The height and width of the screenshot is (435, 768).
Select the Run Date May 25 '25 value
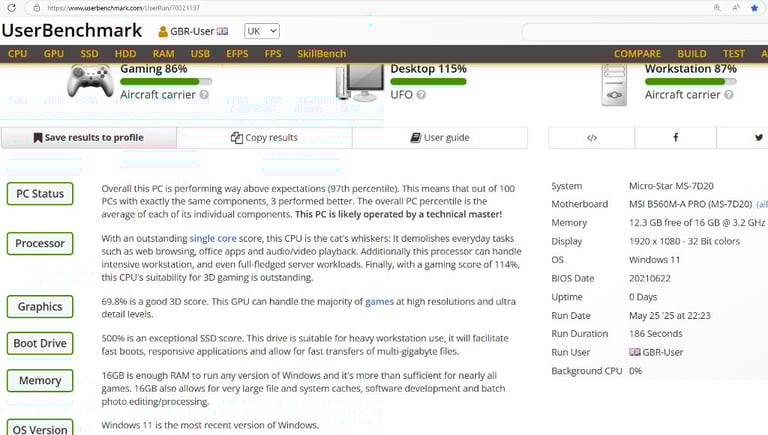click(x=670, y=316)
